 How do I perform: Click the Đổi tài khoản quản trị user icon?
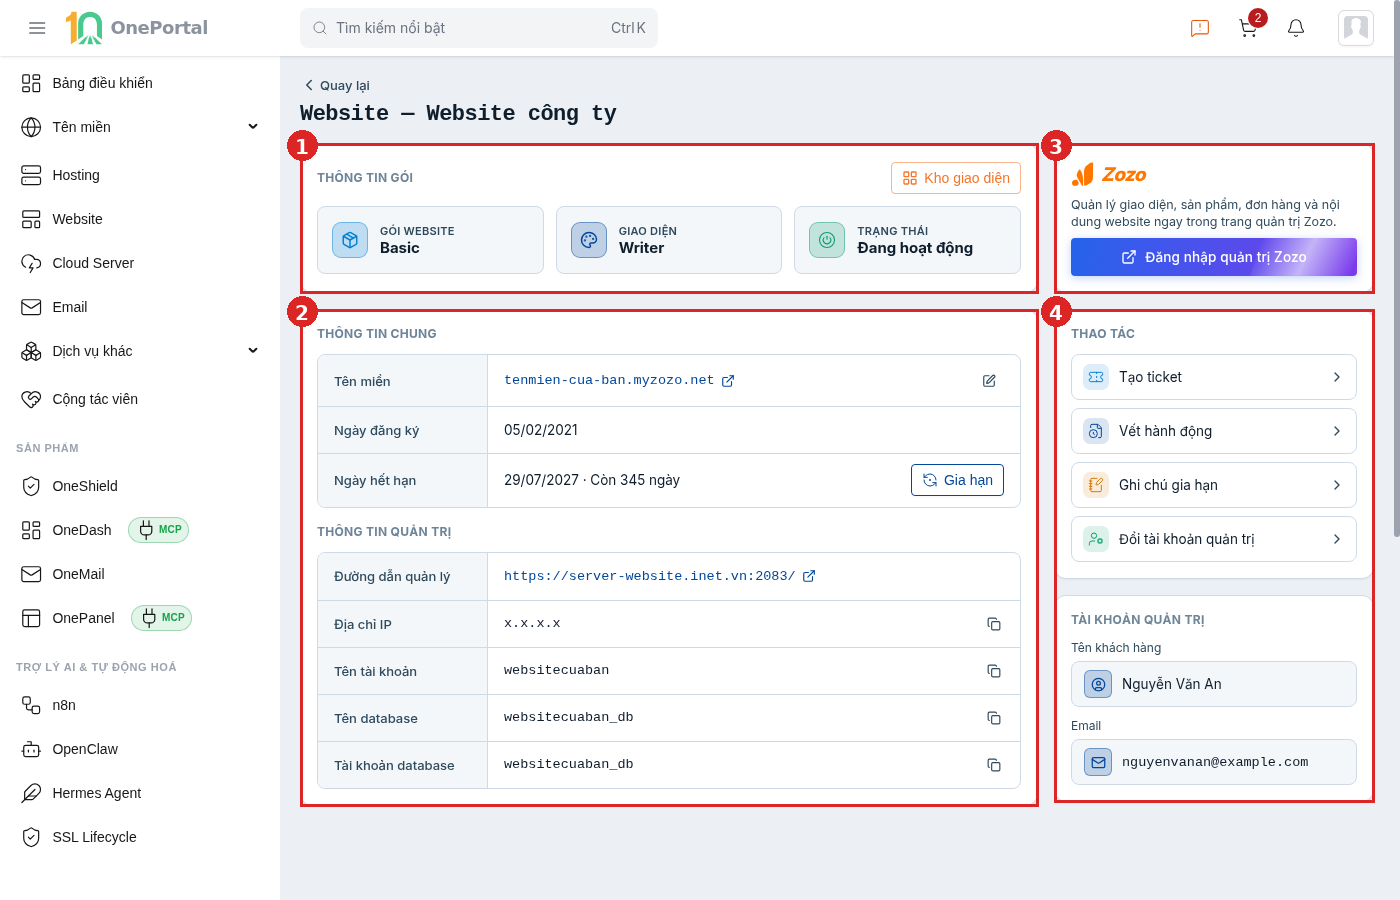coord(1096,539)
